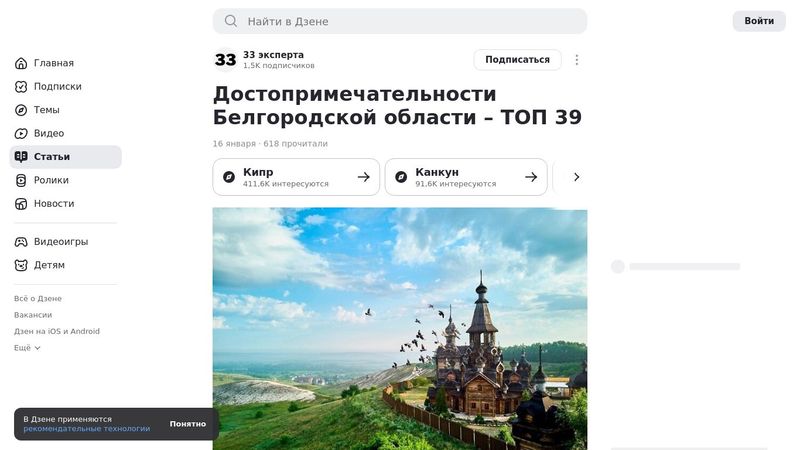Open the Видео play icon
This screenshot has width=800, height=450.
(21, 134)
